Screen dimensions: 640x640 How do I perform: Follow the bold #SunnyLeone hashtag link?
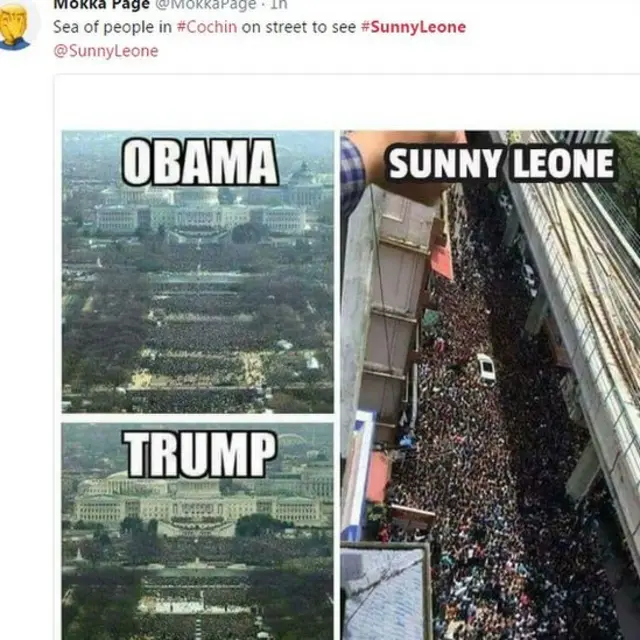tap(412, 27)
